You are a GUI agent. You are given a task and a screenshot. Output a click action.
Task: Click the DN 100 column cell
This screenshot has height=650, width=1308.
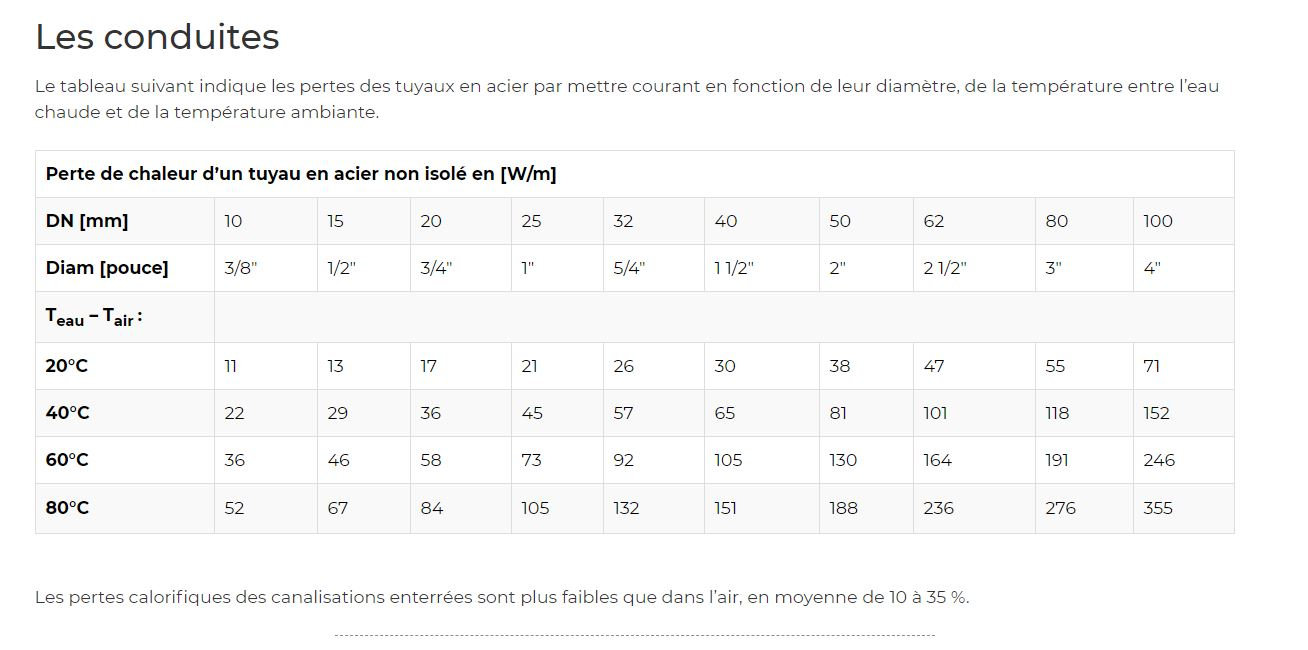(1158, 221)
